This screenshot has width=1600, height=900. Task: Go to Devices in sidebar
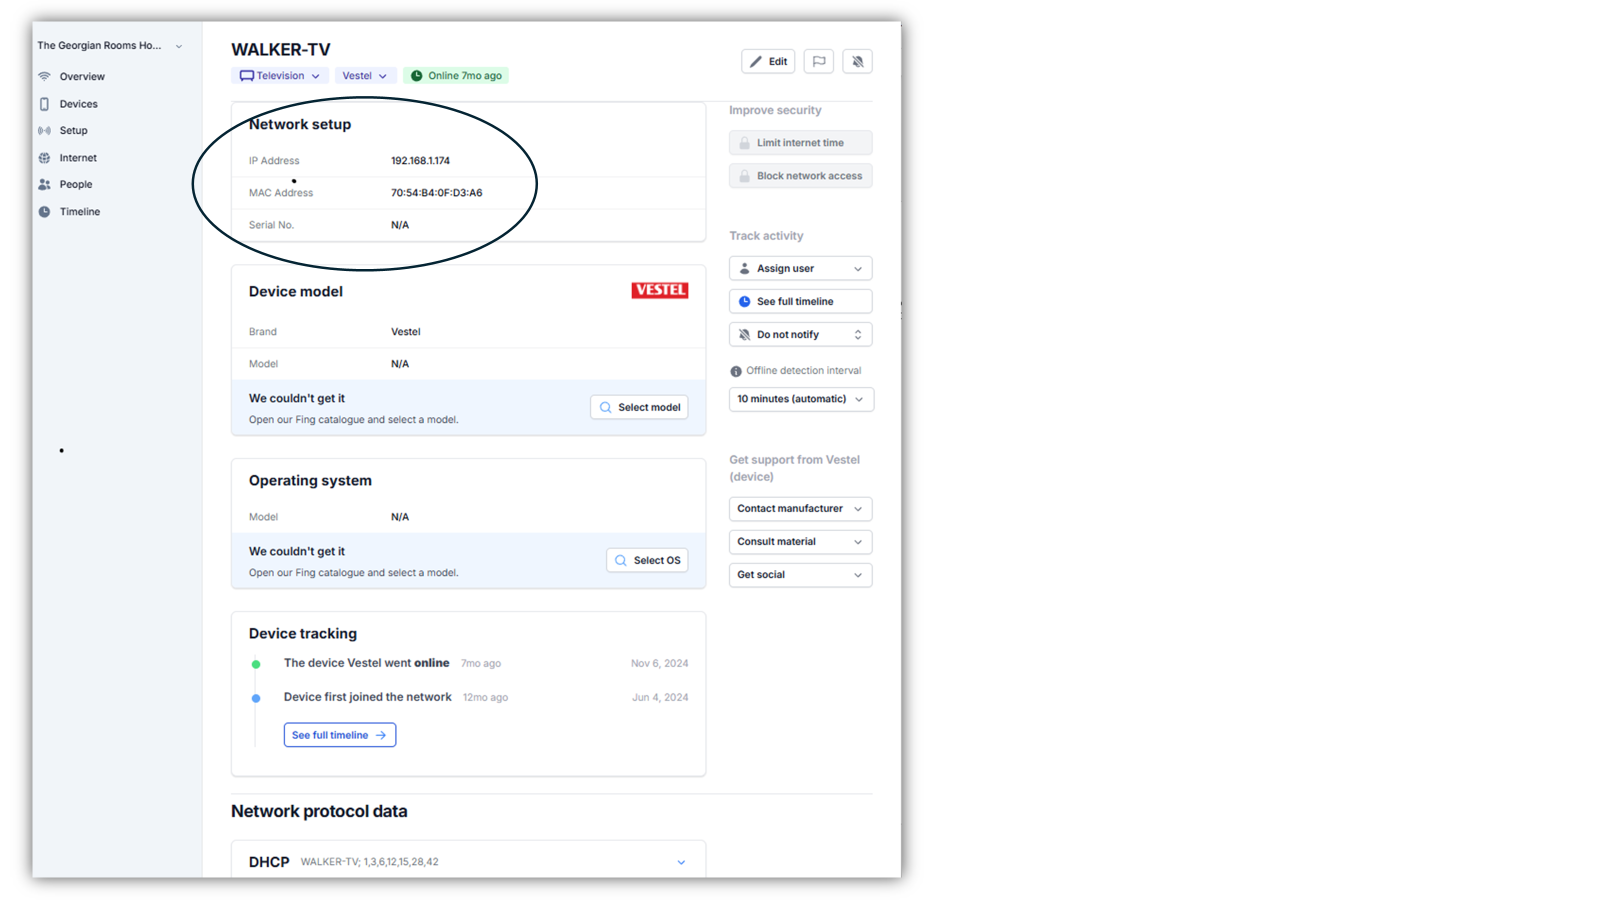click(78, 104)
